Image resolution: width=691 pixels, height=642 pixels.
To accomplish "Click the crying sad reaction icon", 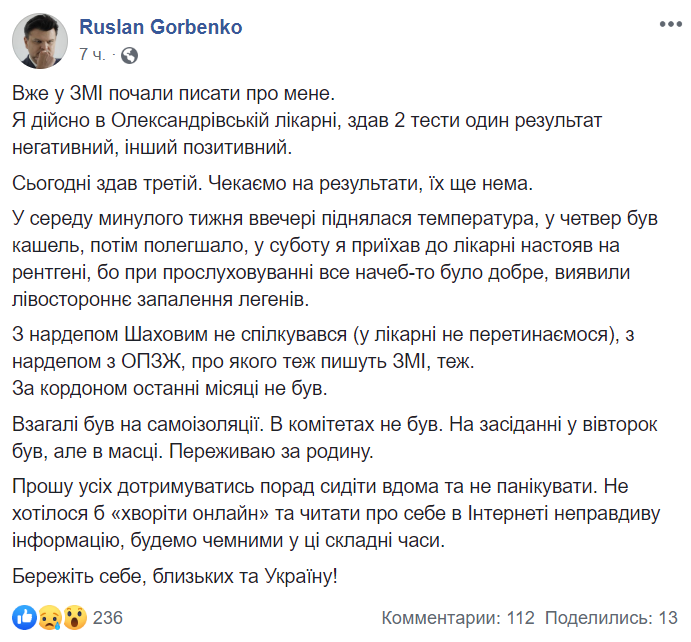I will 49,617.
